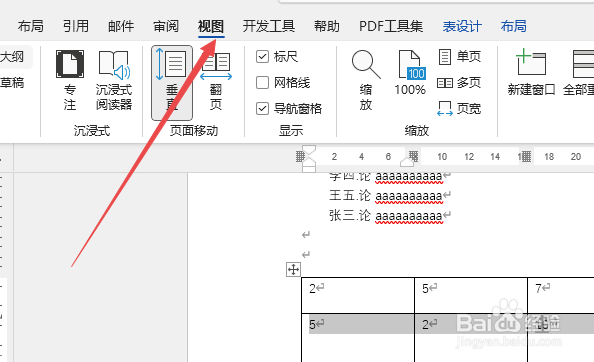Set zoom to 100%
The height and width of the screenshot is (362, 594).
coord(410,73)
